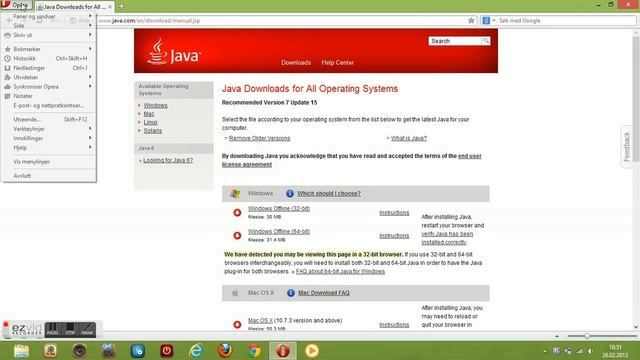Open File Explorer from the taskbar

click(x=21, y=351)
